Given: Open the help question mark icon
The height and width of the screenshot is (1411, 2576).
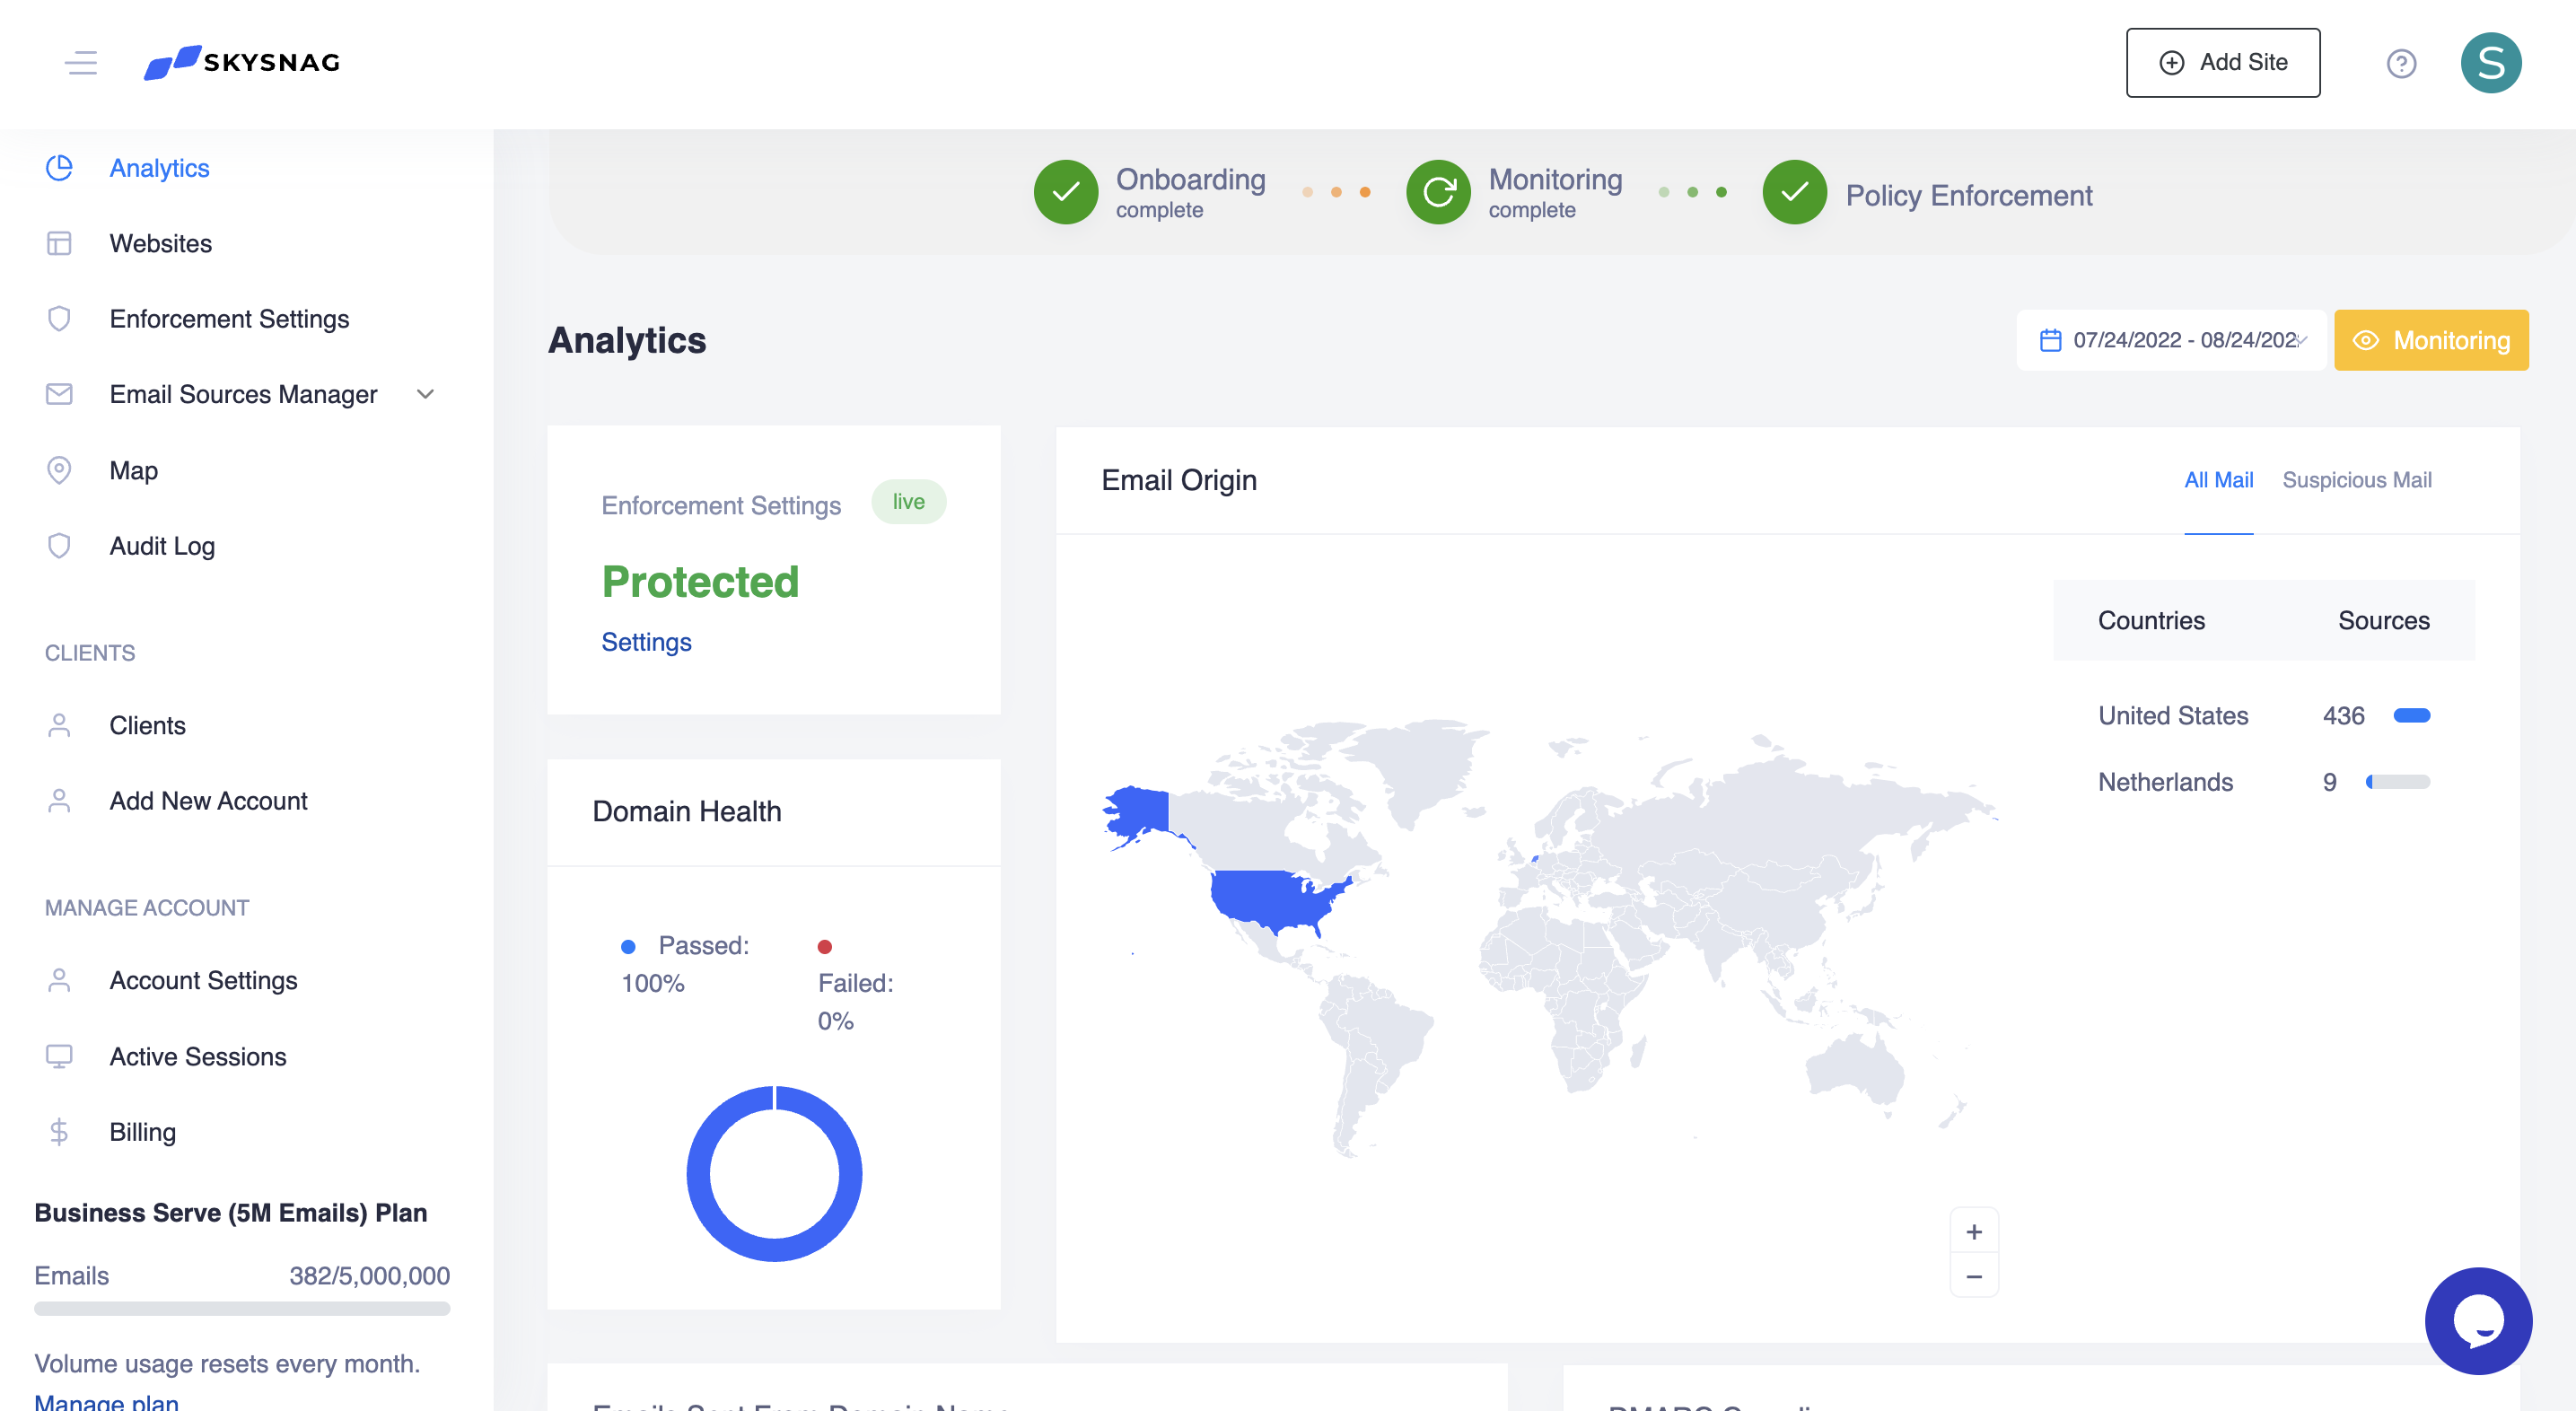Looking at the screenshot, I should [2402, 62].
